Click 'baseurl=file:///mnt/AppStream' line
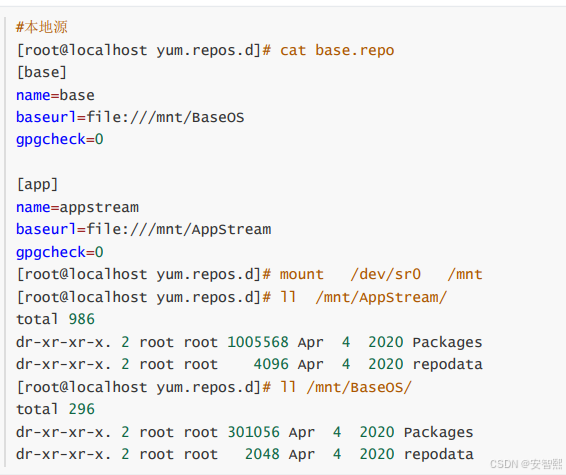 (143, 230)
